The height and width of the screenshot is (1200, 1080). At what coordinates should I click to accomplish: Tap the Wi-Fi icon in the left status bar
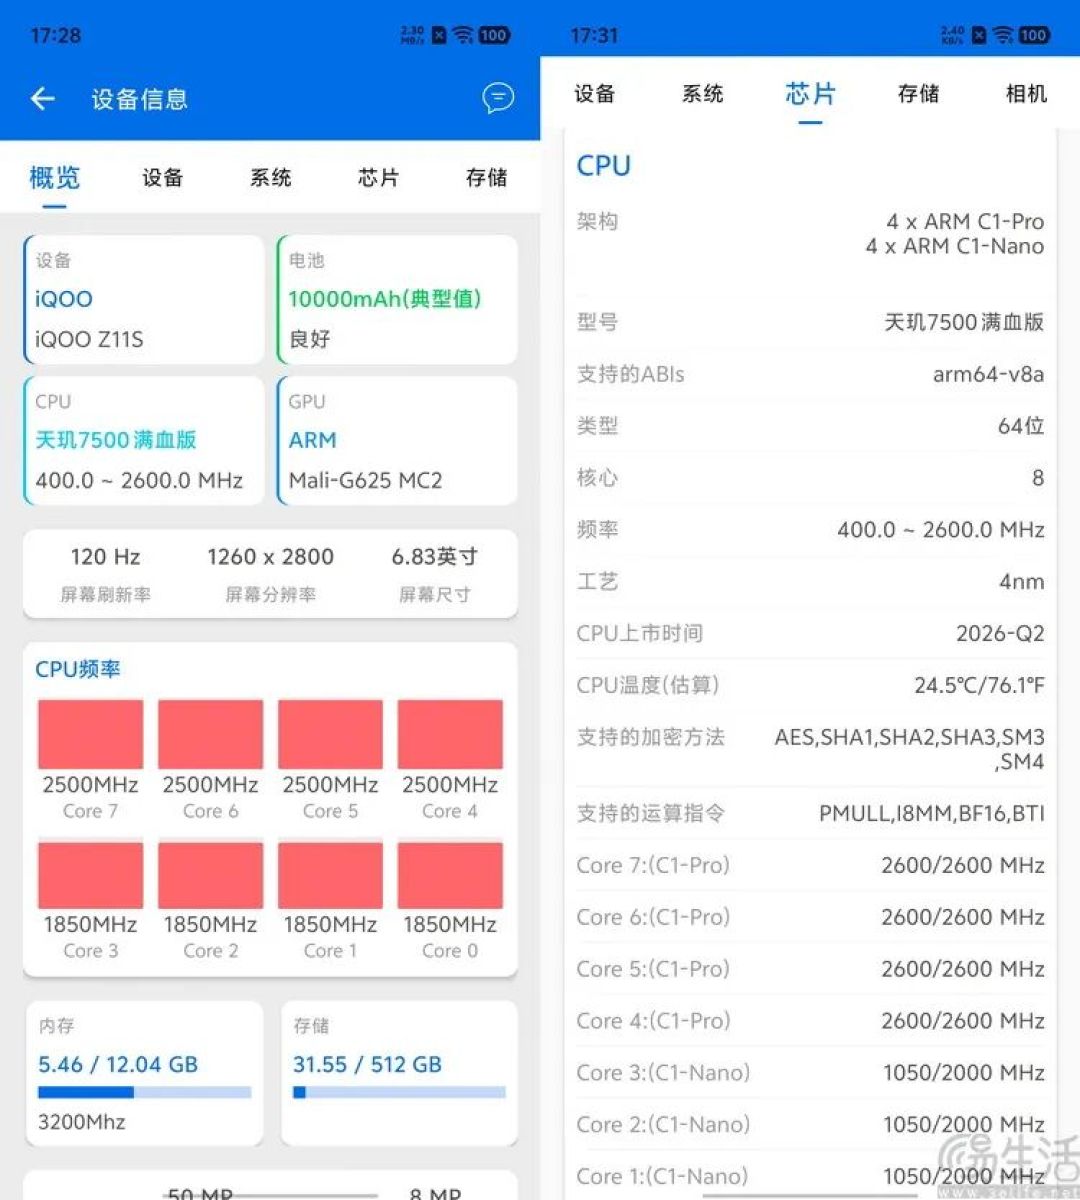pyautogui.click(x=462, y=35)
